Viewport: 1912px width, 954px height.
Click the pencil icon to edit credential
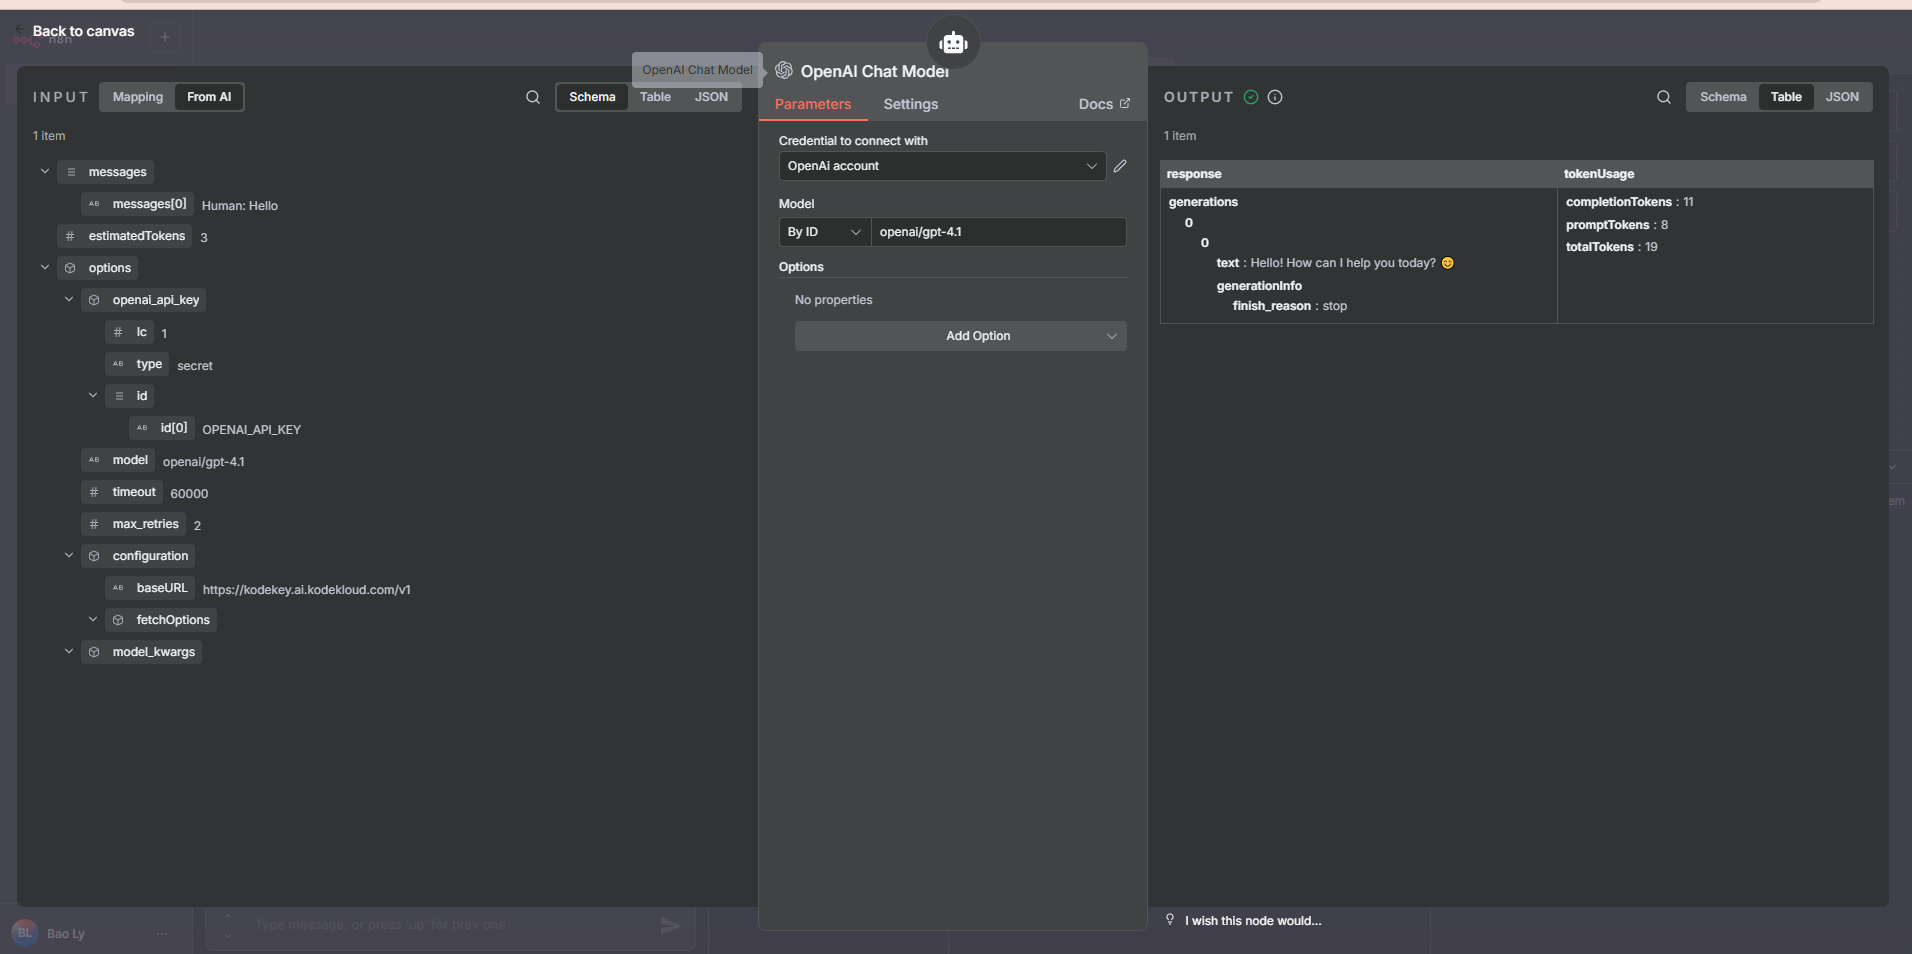(x=1120, y=166)
